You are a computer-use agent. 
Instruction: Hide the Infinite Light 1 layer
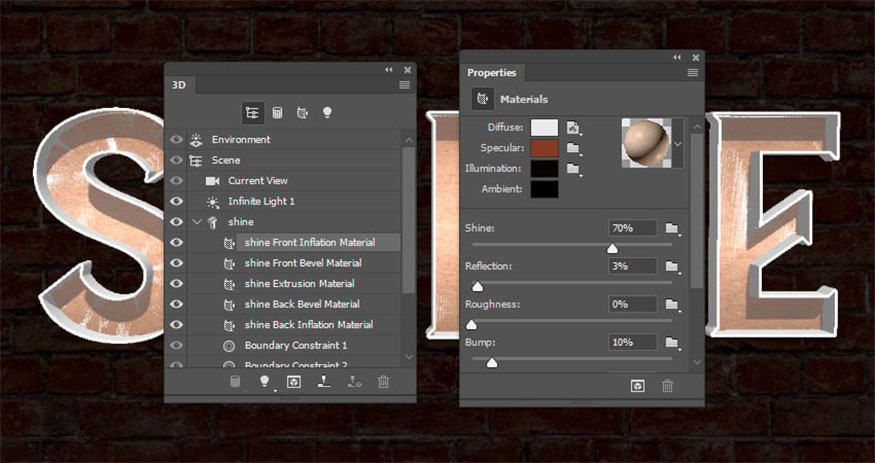point(177,201)
